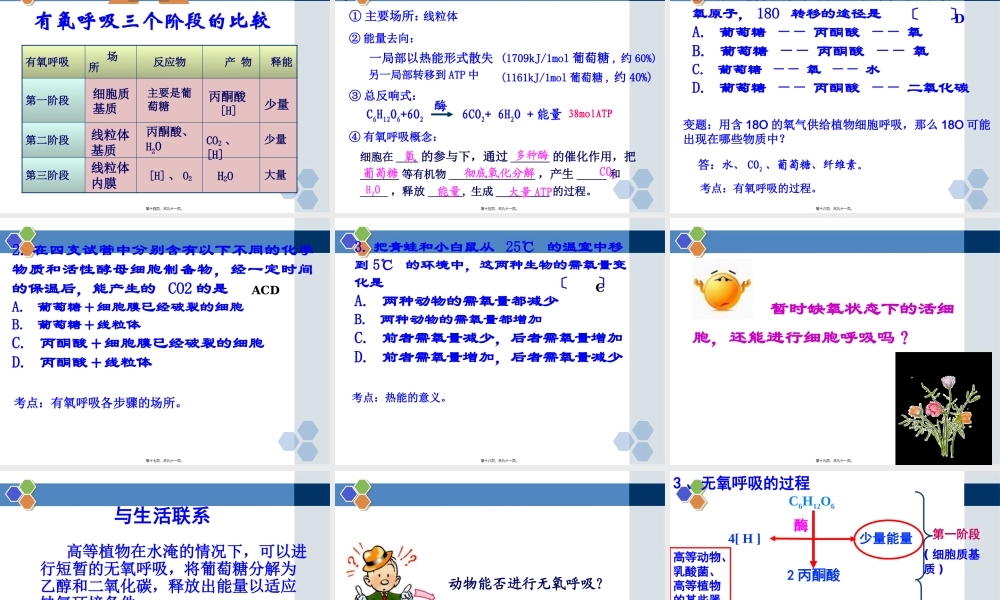Click the red-bordered box starting 高等动物、乳酸菌

pyautogui.click(x=700, y=574)
